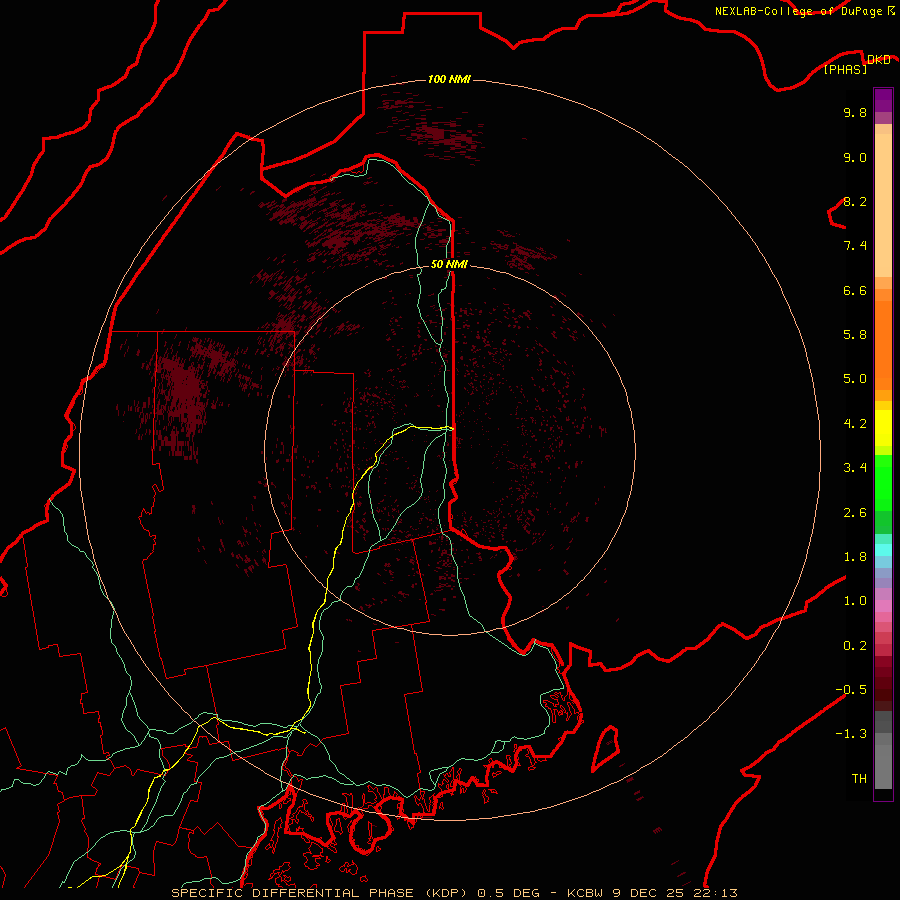Click the pink segment of the color bar
900x900 pixels.
pyautogui.click(x=883, y=606)
